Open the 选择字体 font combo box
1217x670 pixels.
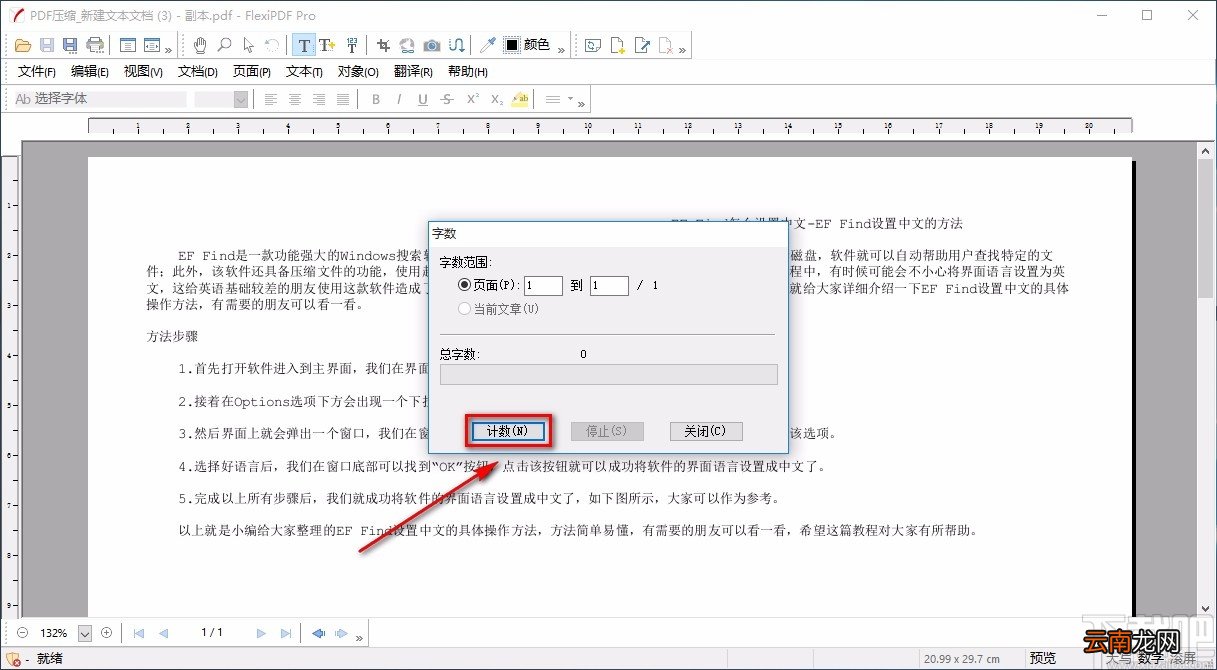coord(99,99)
